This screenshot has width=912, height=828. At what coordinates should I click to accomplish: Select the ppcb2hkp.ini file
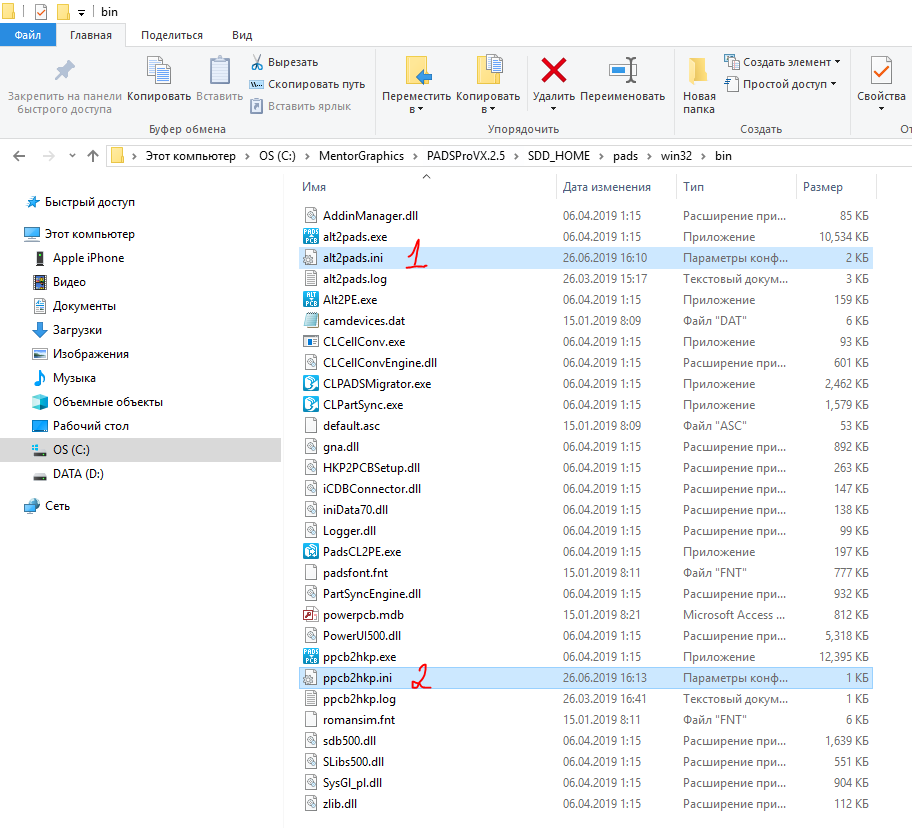[586, 678]
